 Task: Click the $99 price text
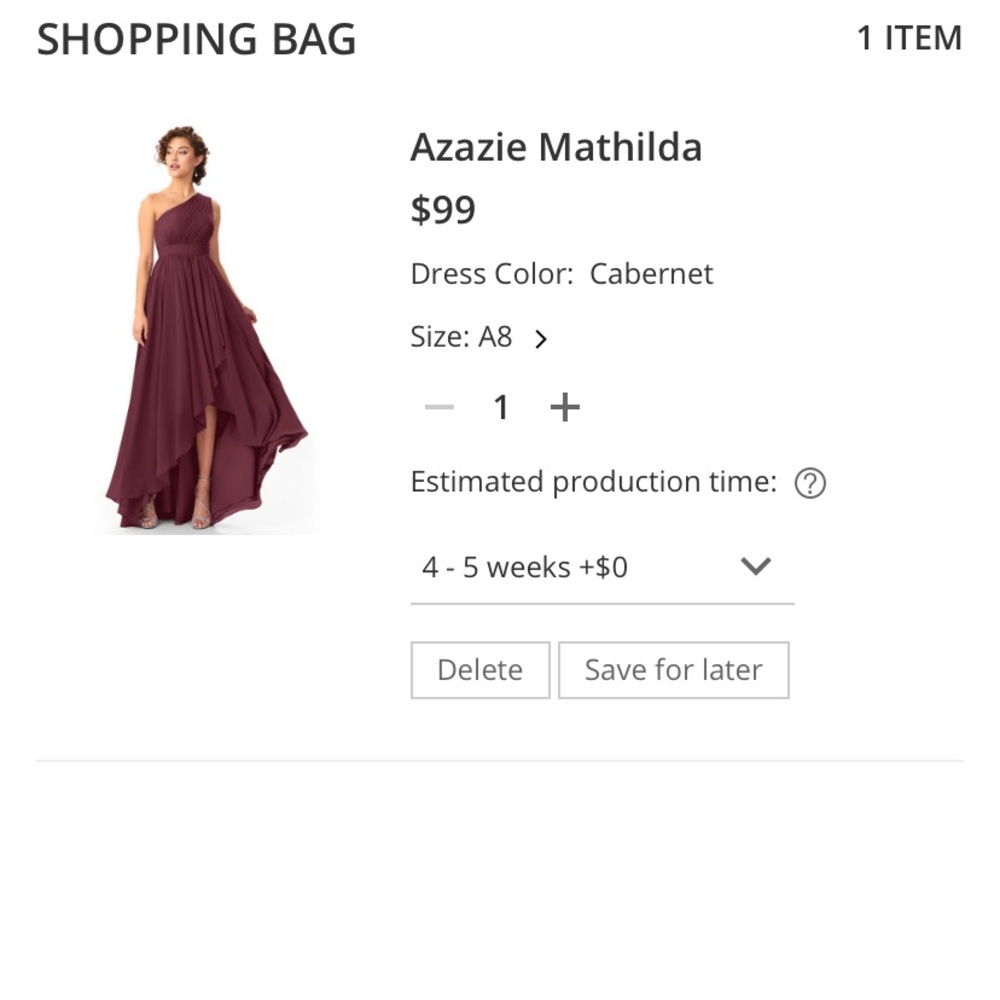point(443,209)
